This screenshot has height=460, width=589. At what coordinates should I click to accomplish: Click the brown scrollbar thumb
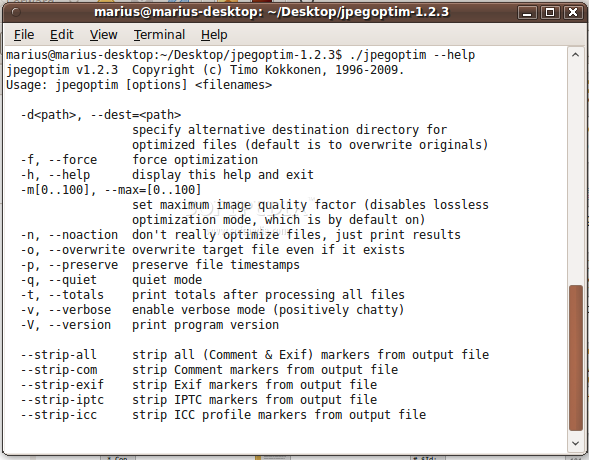[x=575, y=357]
